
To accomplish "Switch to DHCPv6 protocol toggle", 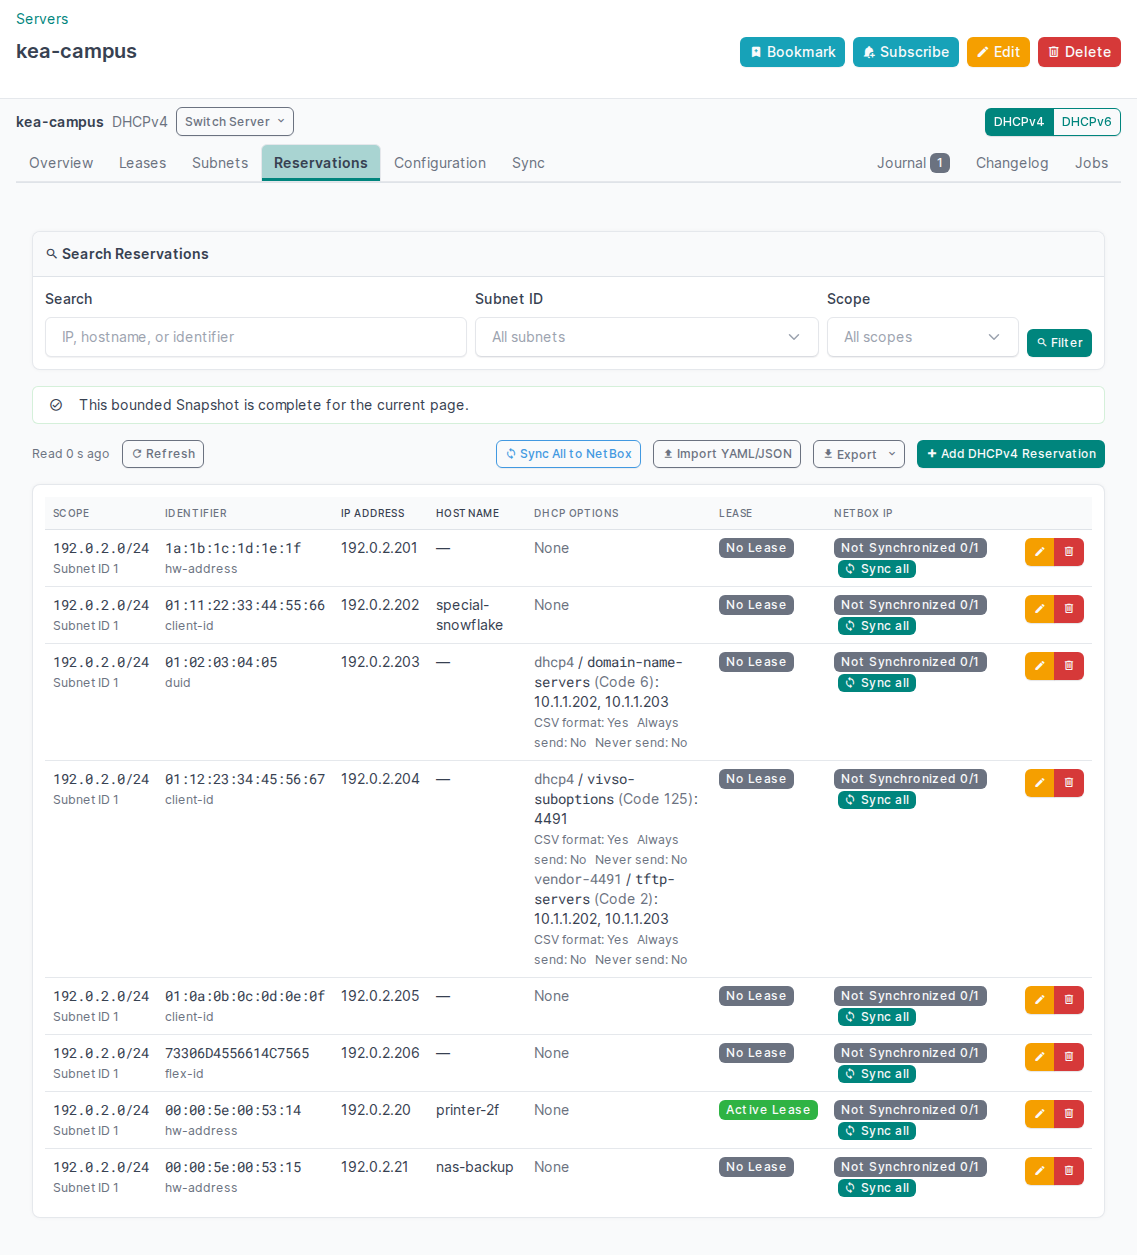I will tap(1087, 122).
